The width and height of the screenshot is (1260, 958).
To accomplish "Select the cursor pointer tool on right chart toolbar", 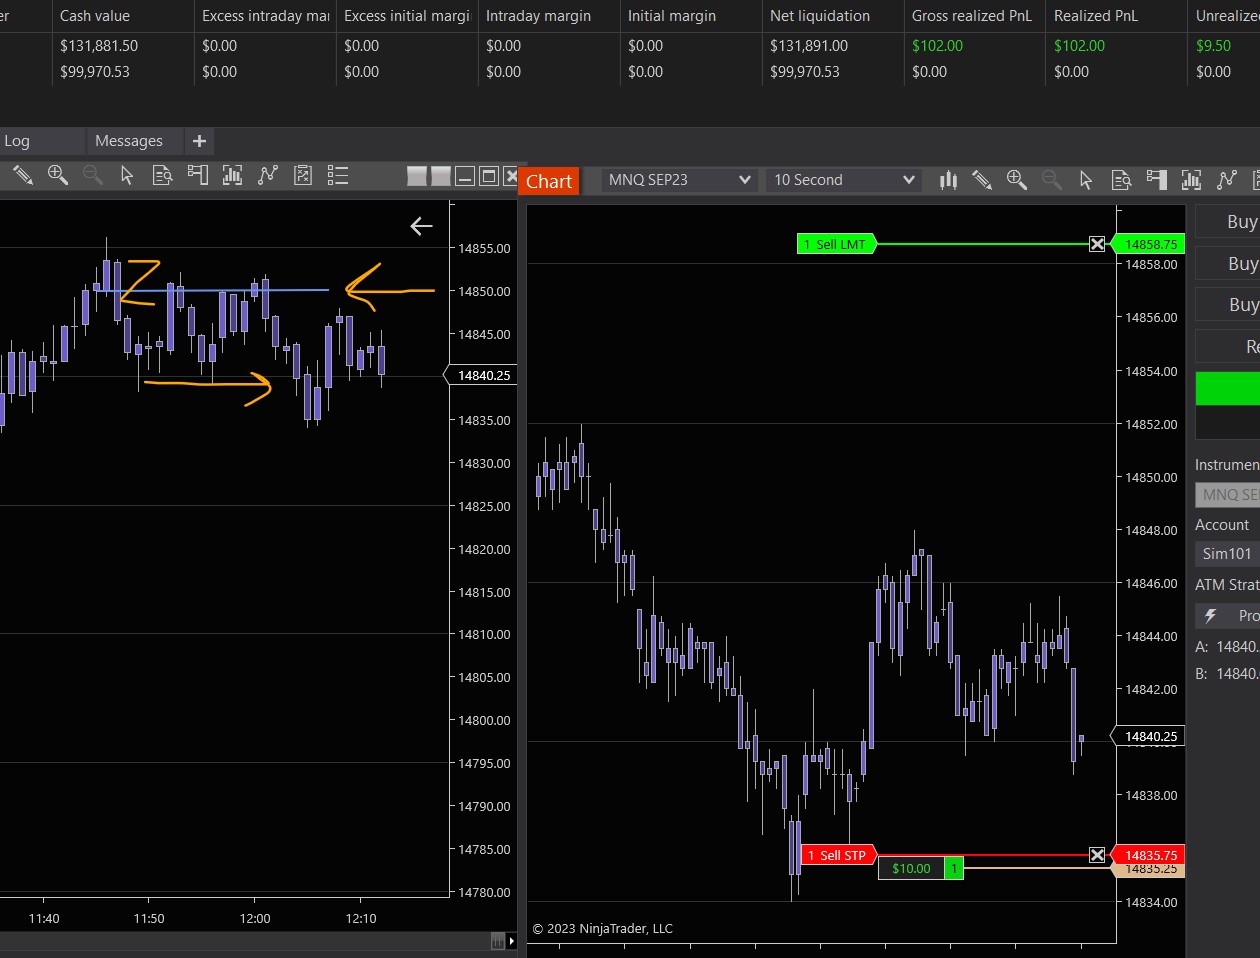I will 1086,180.
